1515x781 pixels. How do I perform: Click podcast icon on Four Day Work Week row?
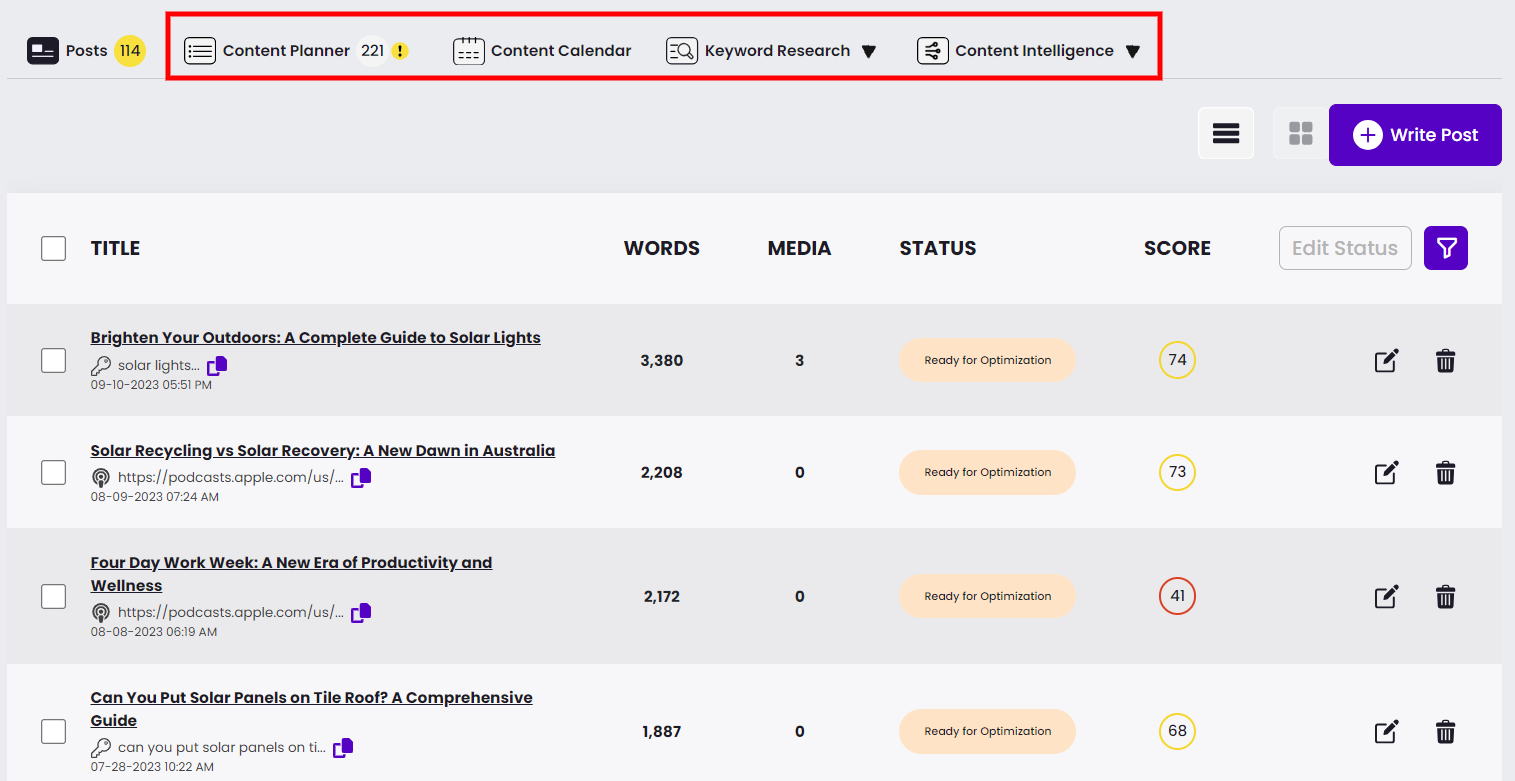101,612
